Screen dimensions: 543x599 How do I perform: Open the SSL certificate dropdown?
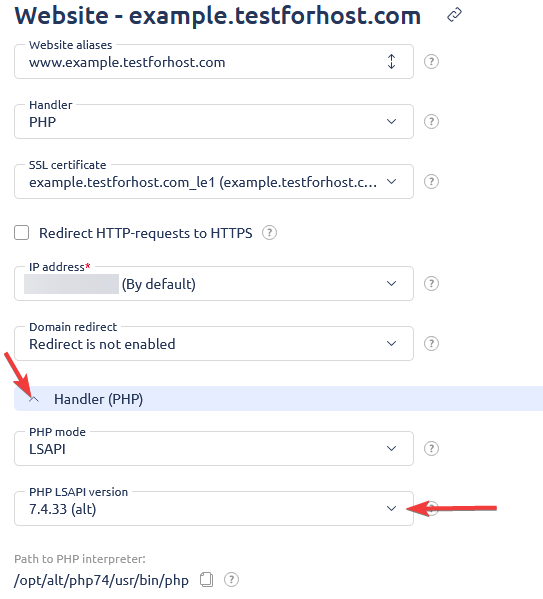pos(214,181)
